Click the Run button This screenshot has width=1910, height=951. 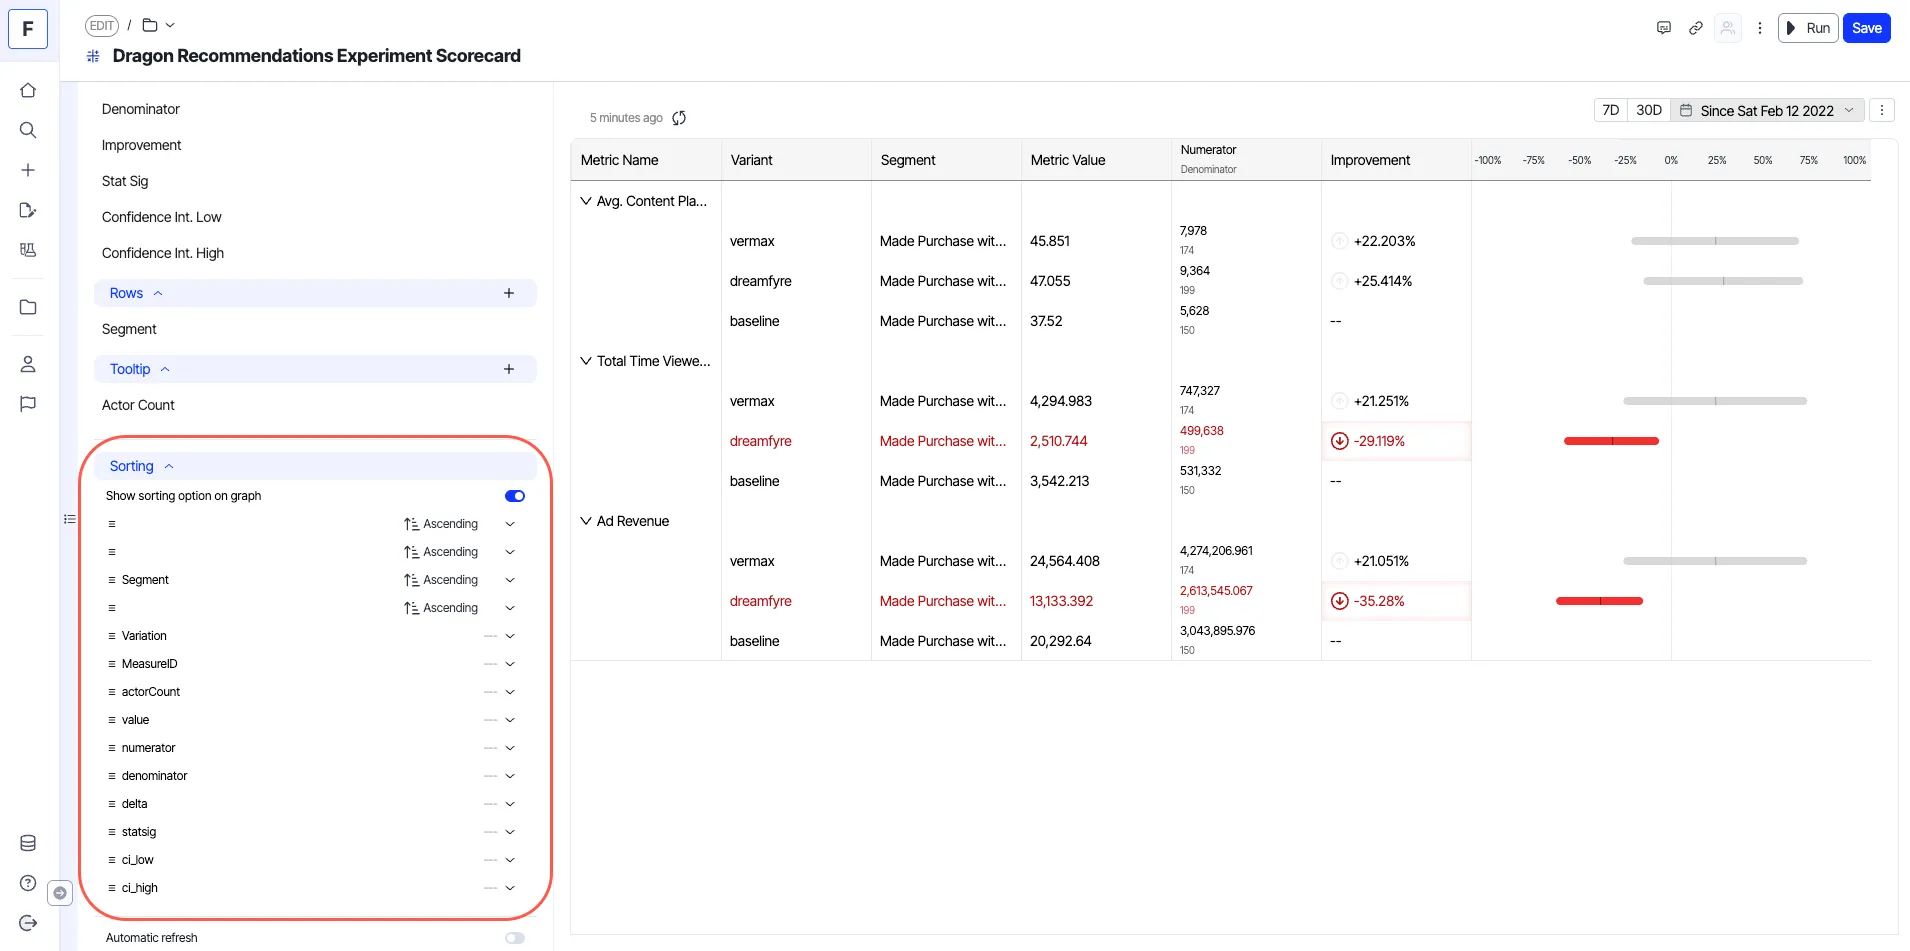coord(1808,28)
